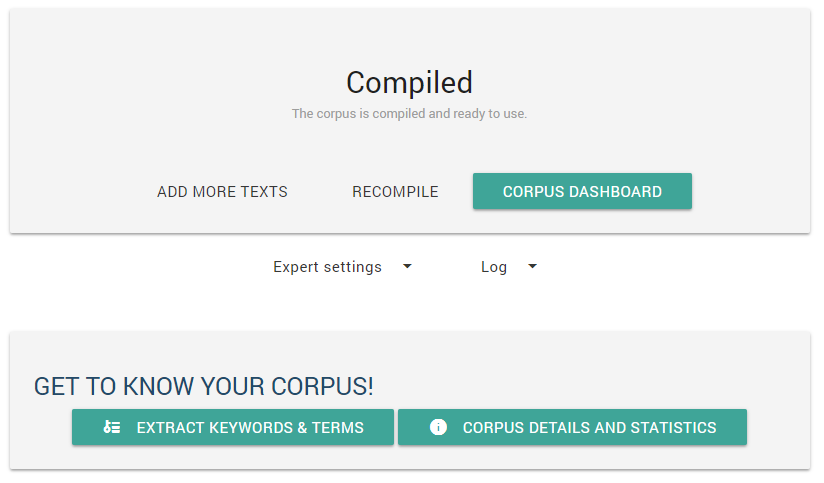Click the "corpus is compiled and ready" message
The image size is (824, 483).
[x=409, y=114]
